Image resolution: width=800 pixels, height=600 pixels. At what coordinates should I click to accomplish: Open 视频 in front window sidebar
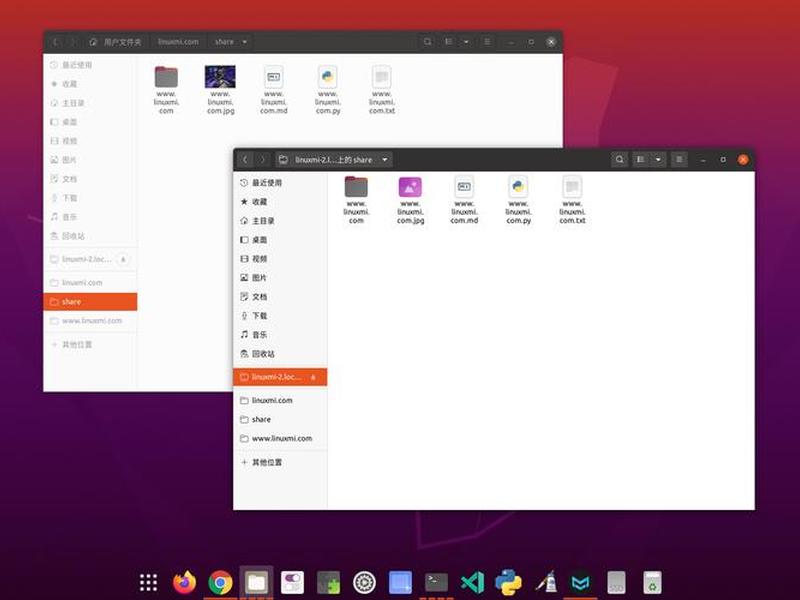(280, 259)
